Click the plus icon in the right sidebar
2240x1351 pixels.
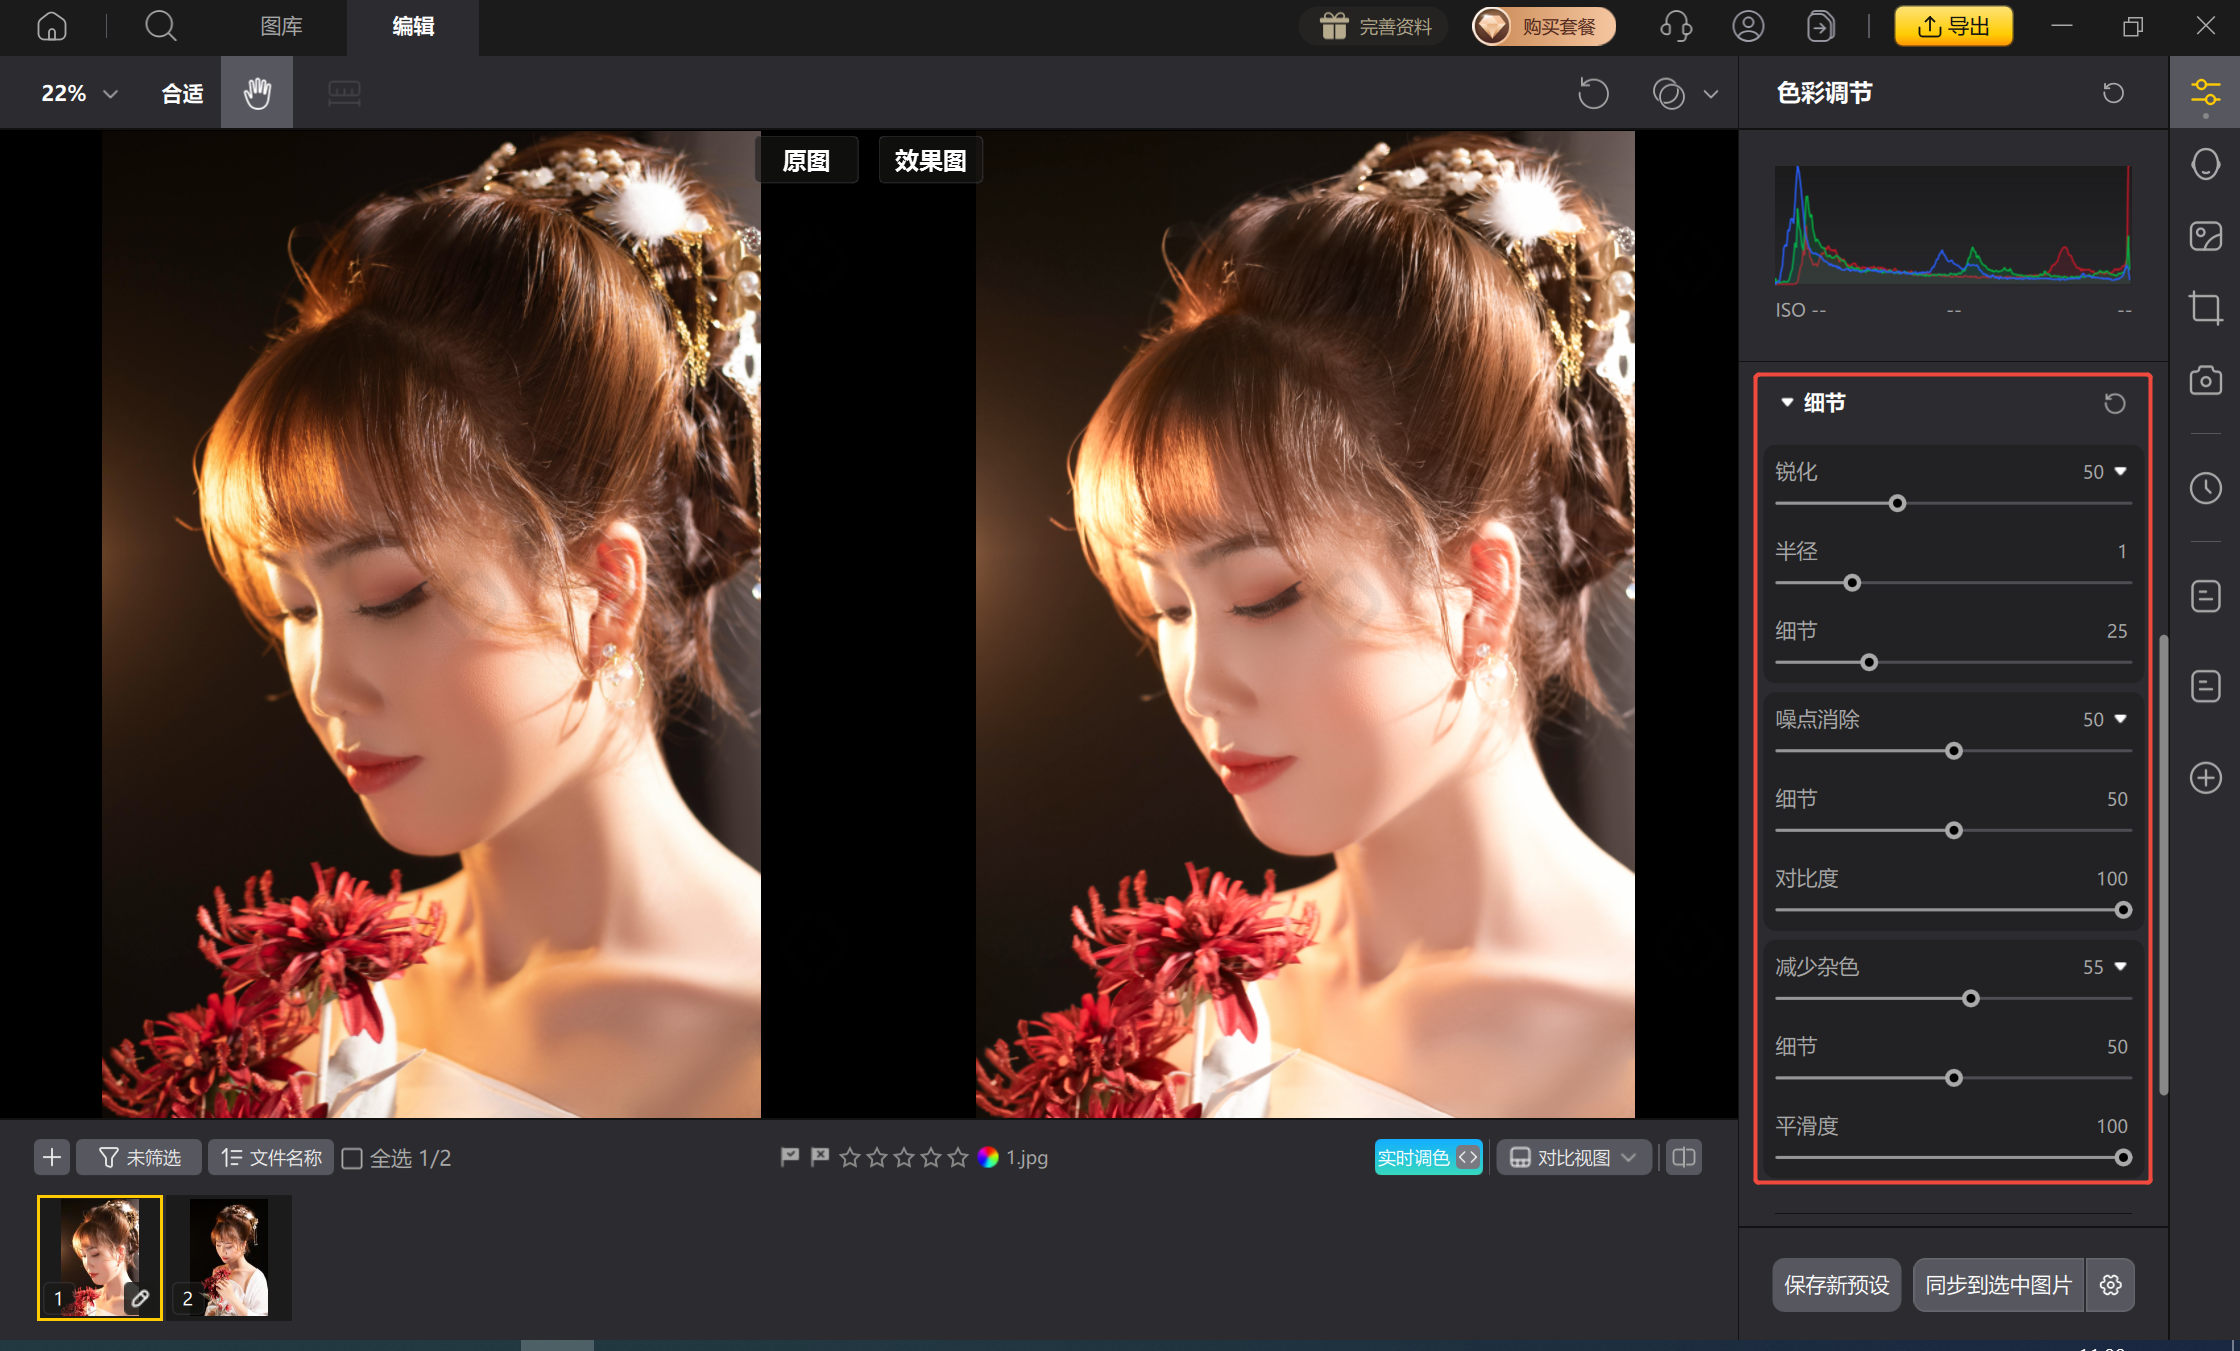coord(2206,778)
